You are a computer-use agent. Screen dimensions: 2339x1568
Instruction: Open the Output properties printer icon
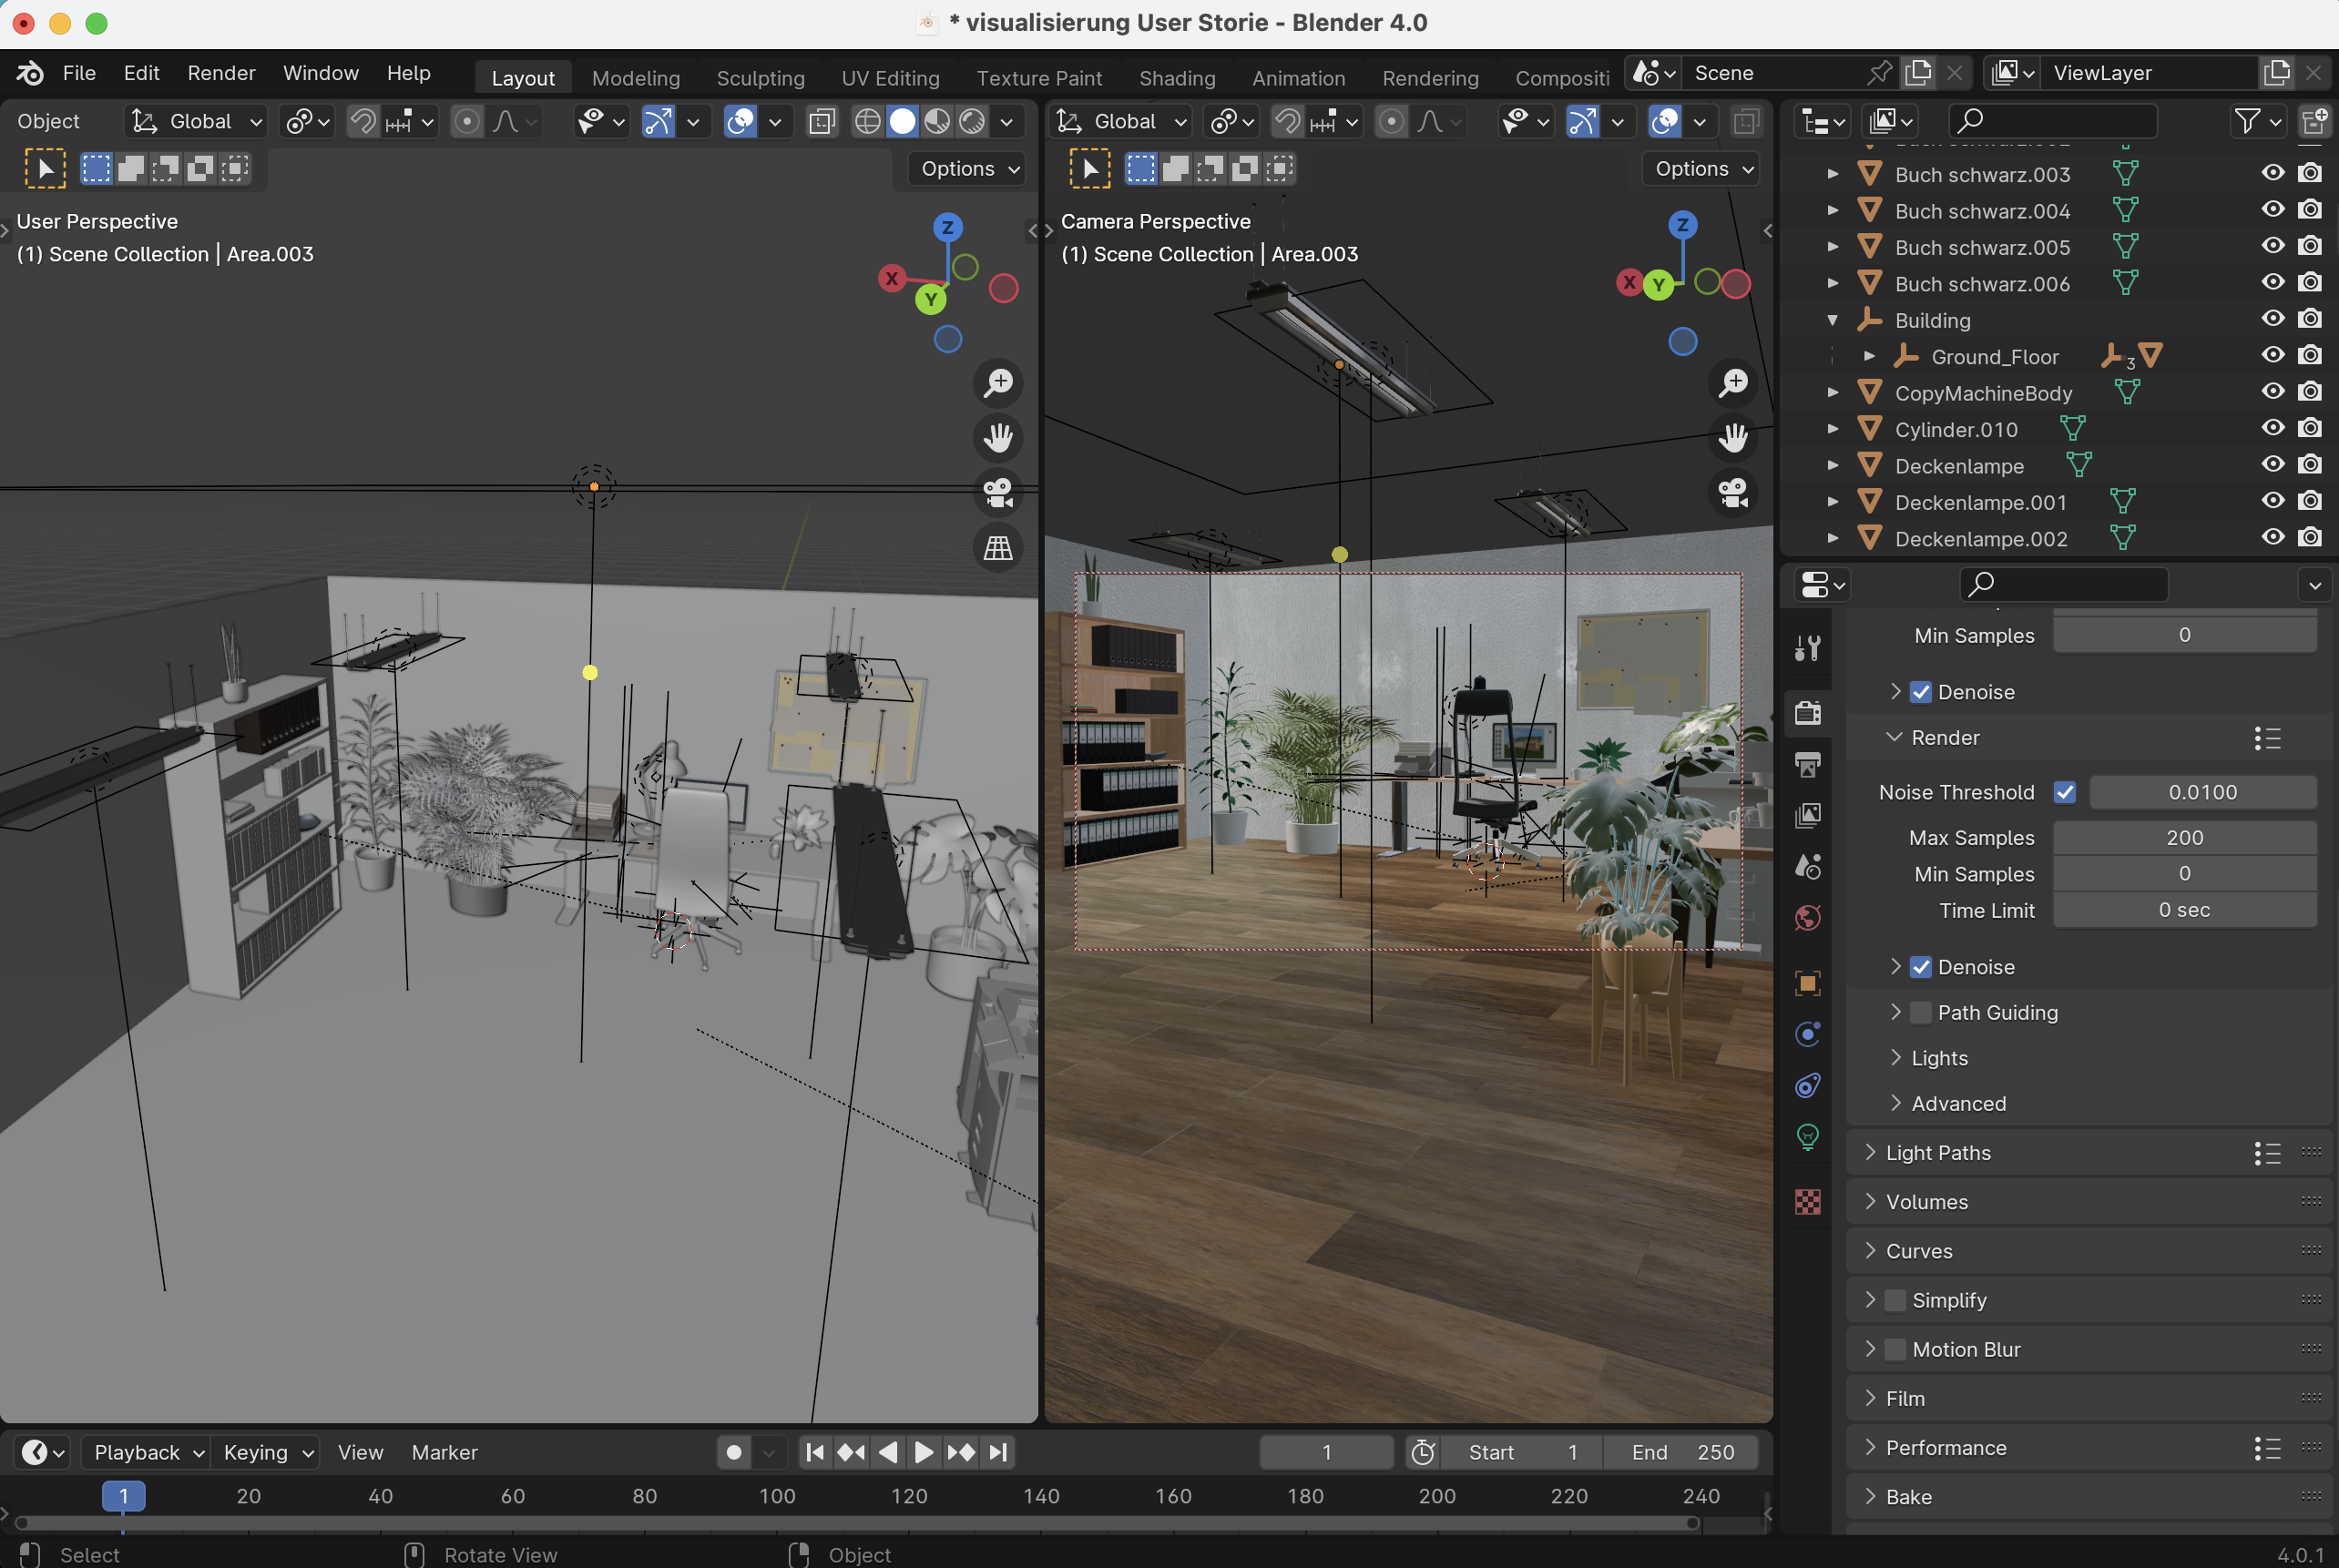[x=1807, y=765]
